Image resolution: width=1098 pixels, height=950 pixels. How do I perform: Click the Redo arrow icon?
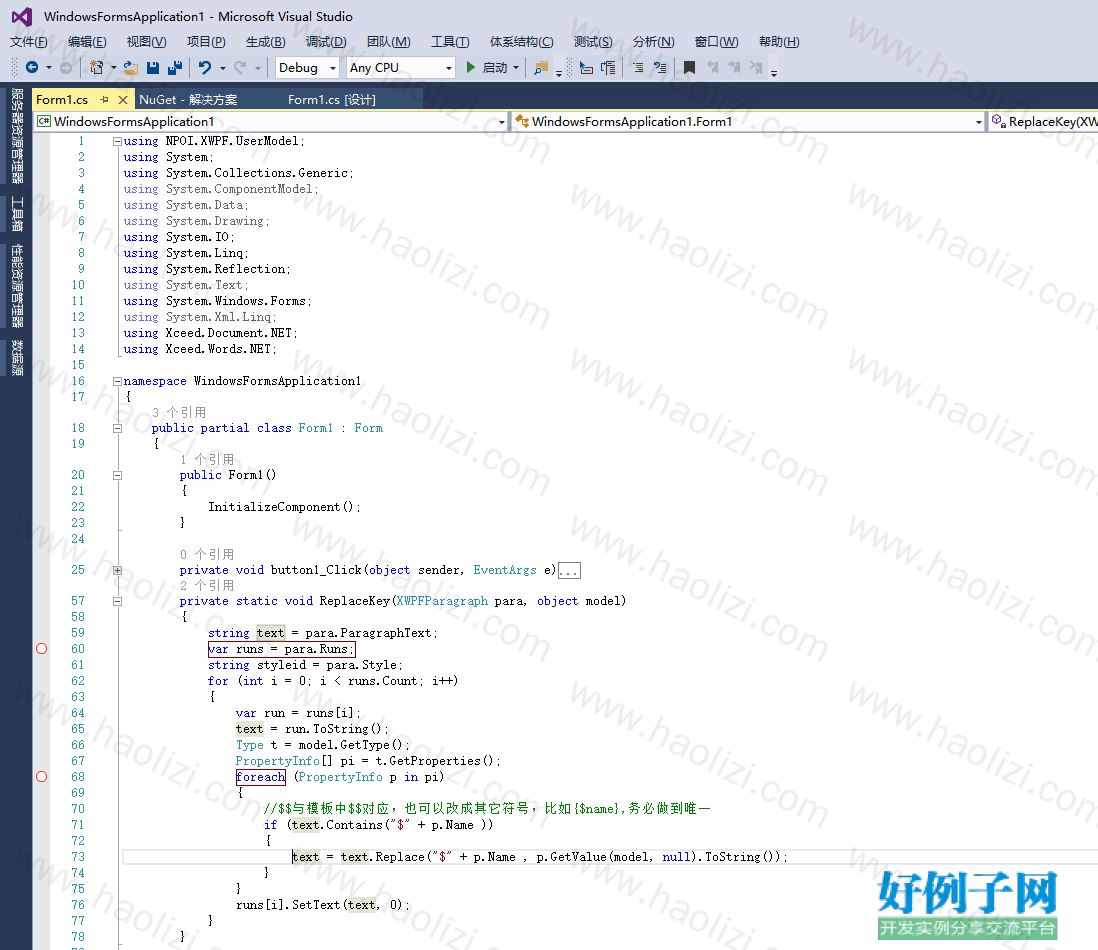[240, 67]
